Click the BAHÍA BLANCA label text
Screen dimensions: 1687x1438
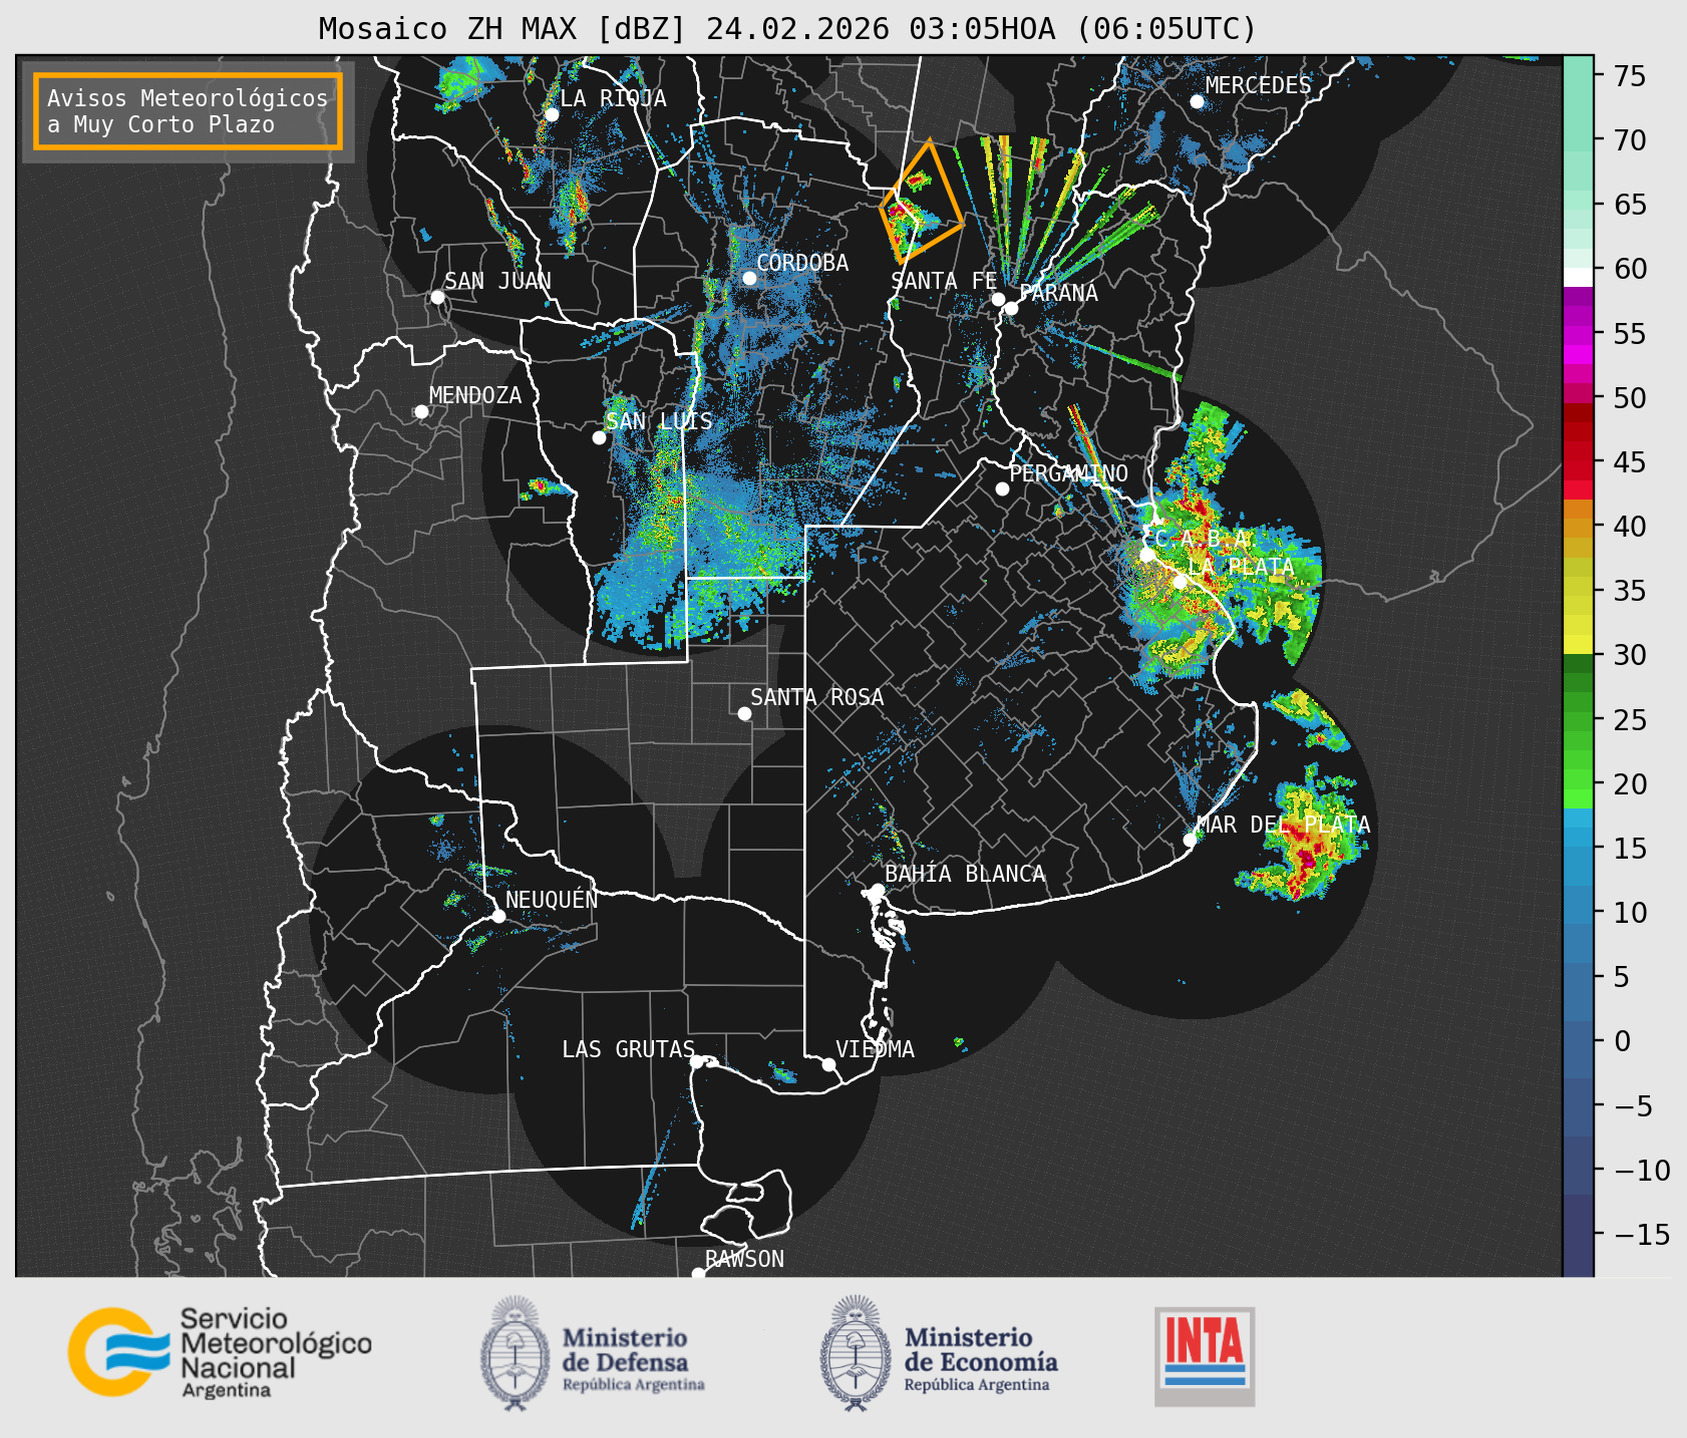pos(965,874)
